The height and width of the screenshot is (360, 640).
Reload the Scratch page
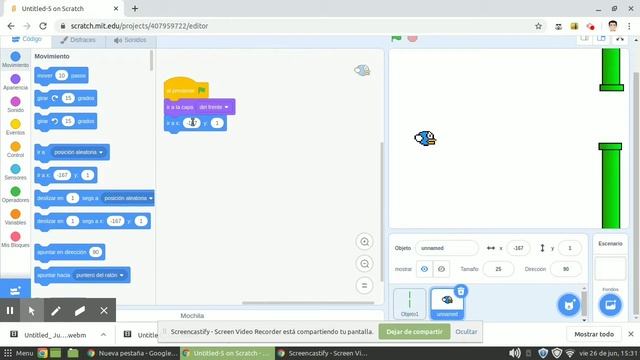[x=43, y=26]
